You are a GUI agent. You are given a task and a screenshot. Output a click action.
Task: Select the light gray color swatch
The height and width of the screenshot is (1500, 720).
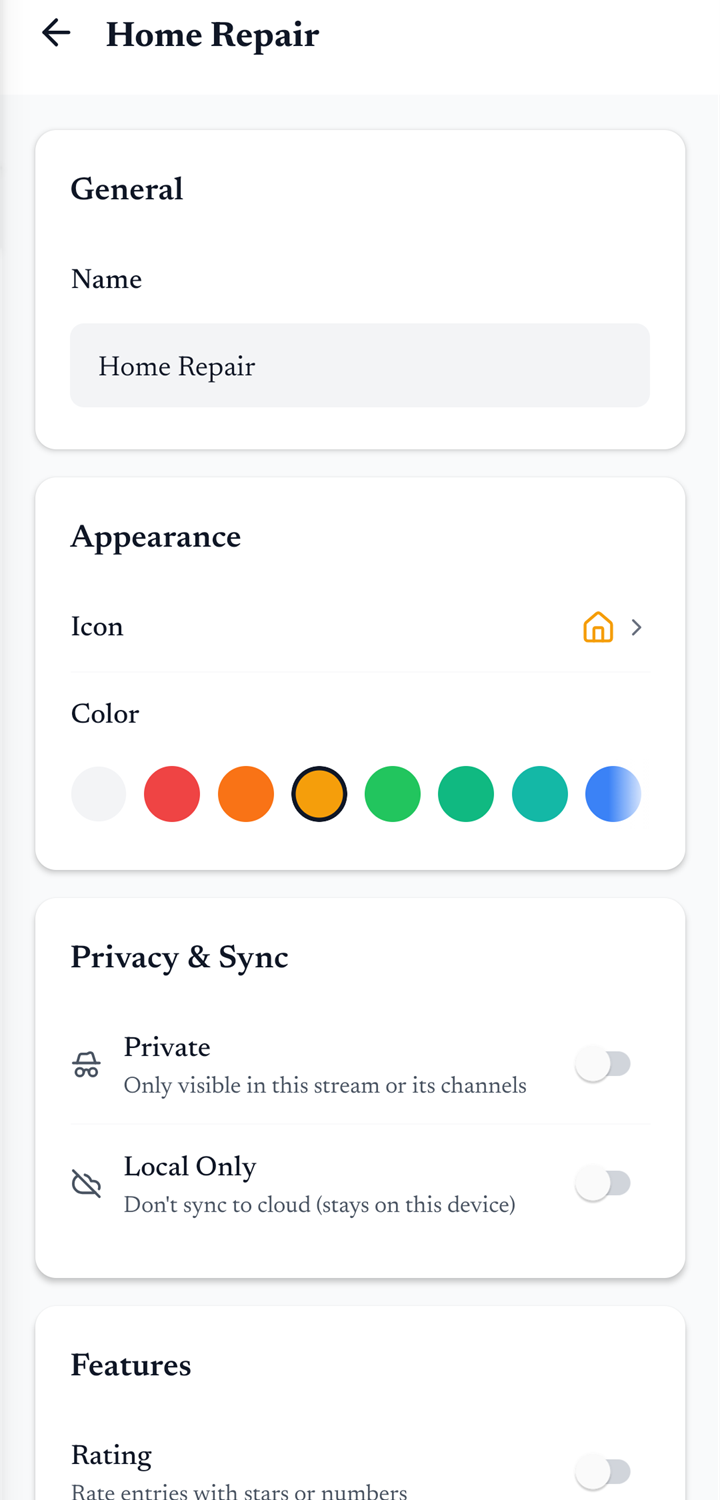[98, 794]
